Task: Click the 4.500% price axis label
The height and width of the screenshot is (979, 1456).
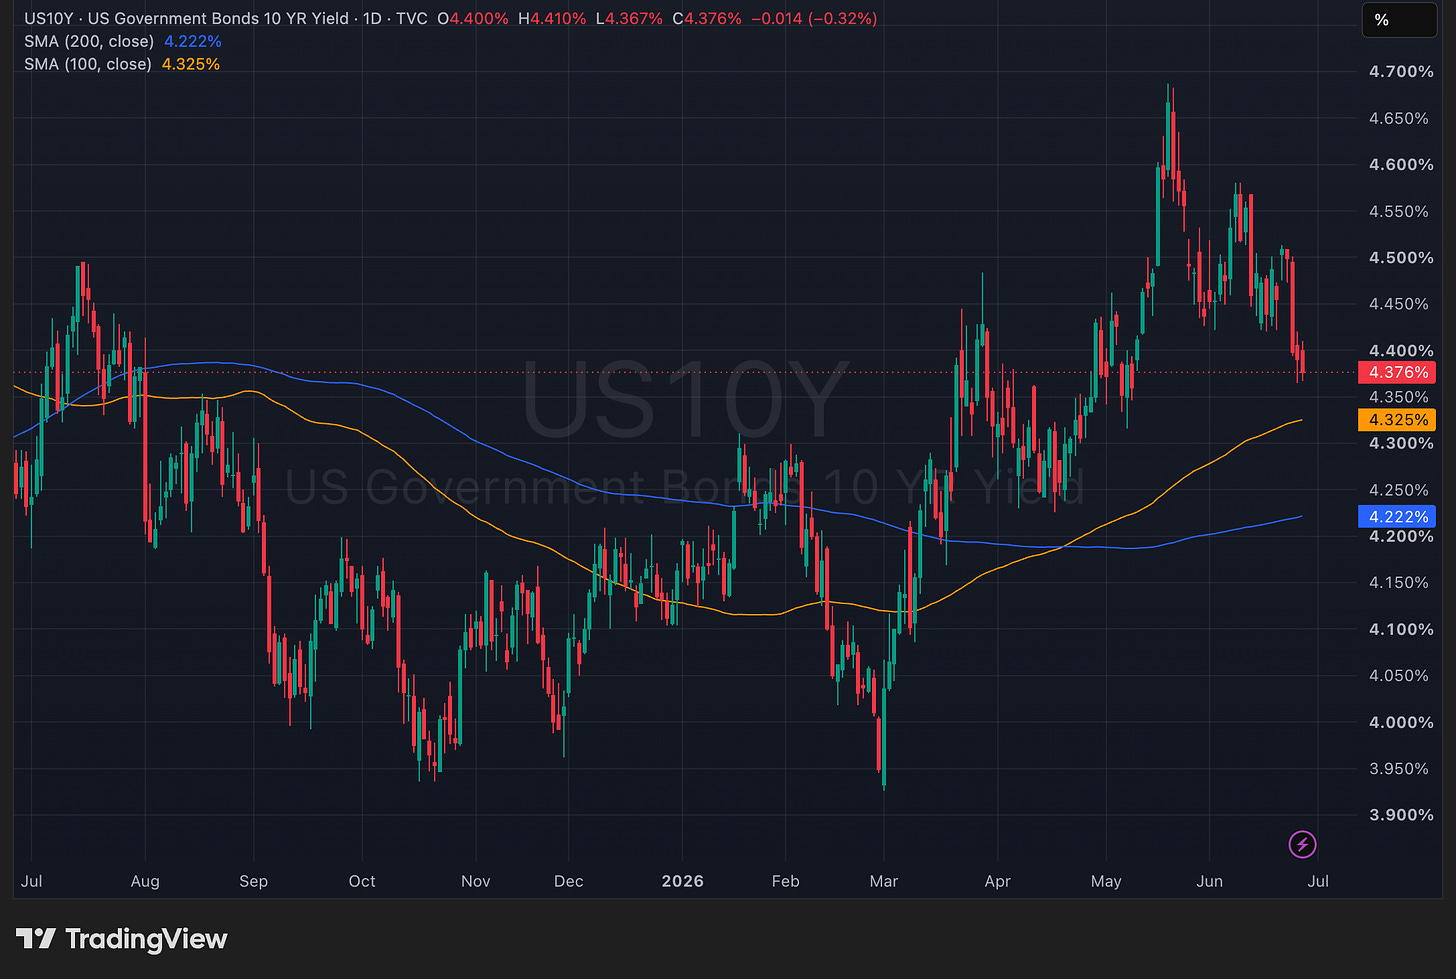Action: tap(1401, 257)
